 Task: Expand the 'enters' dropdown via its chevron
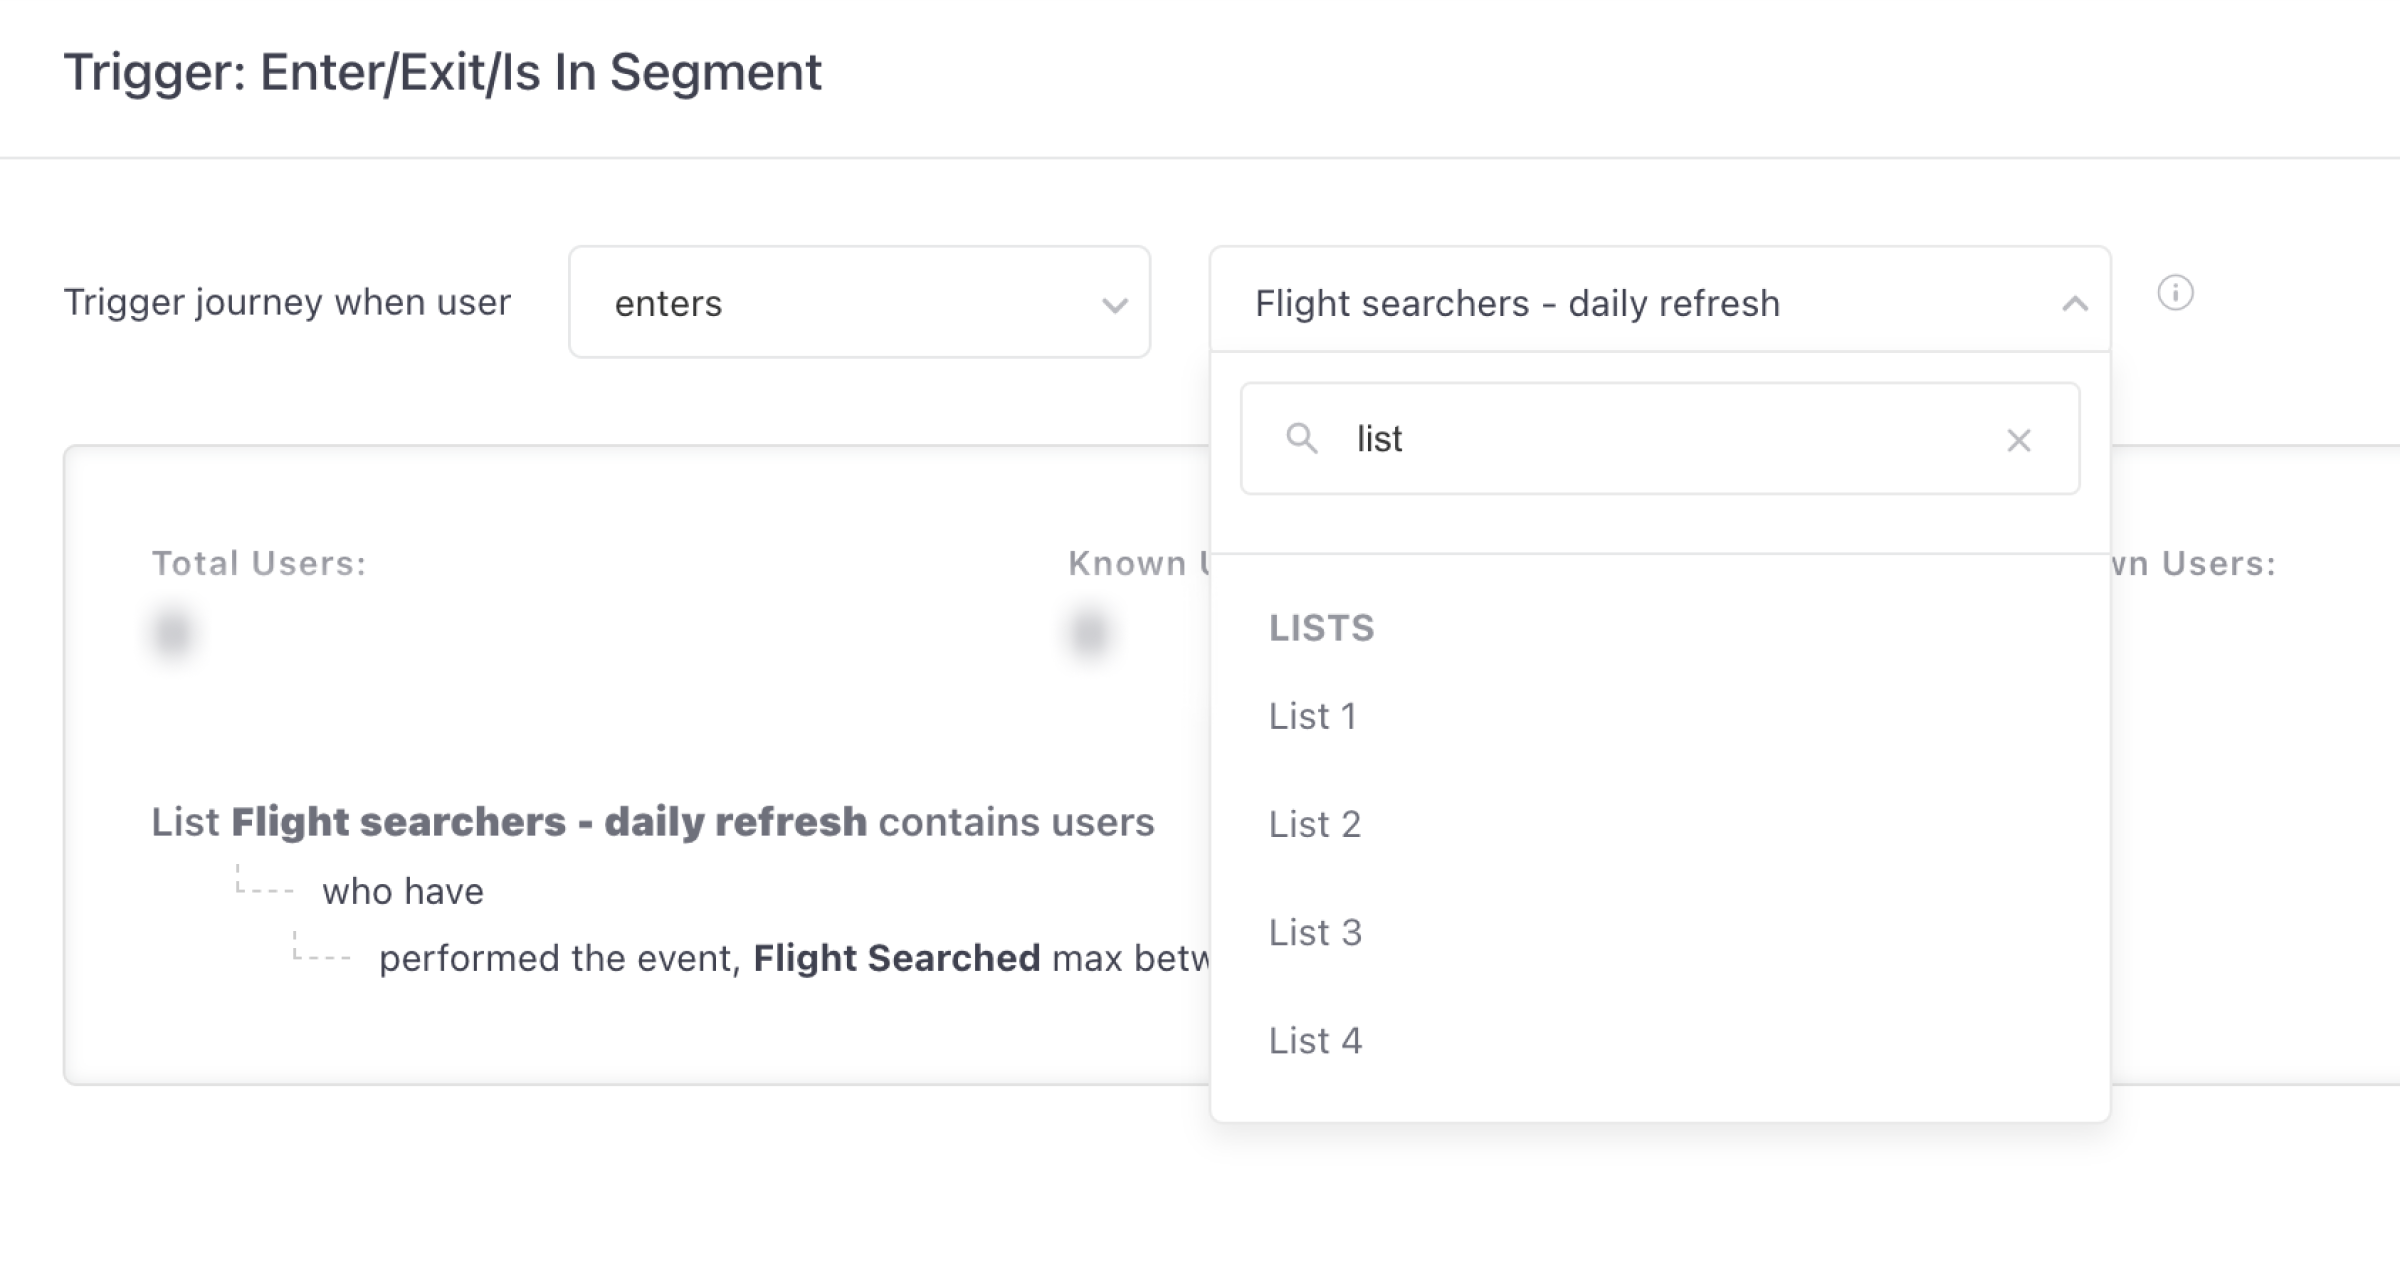coord(1114,305)
